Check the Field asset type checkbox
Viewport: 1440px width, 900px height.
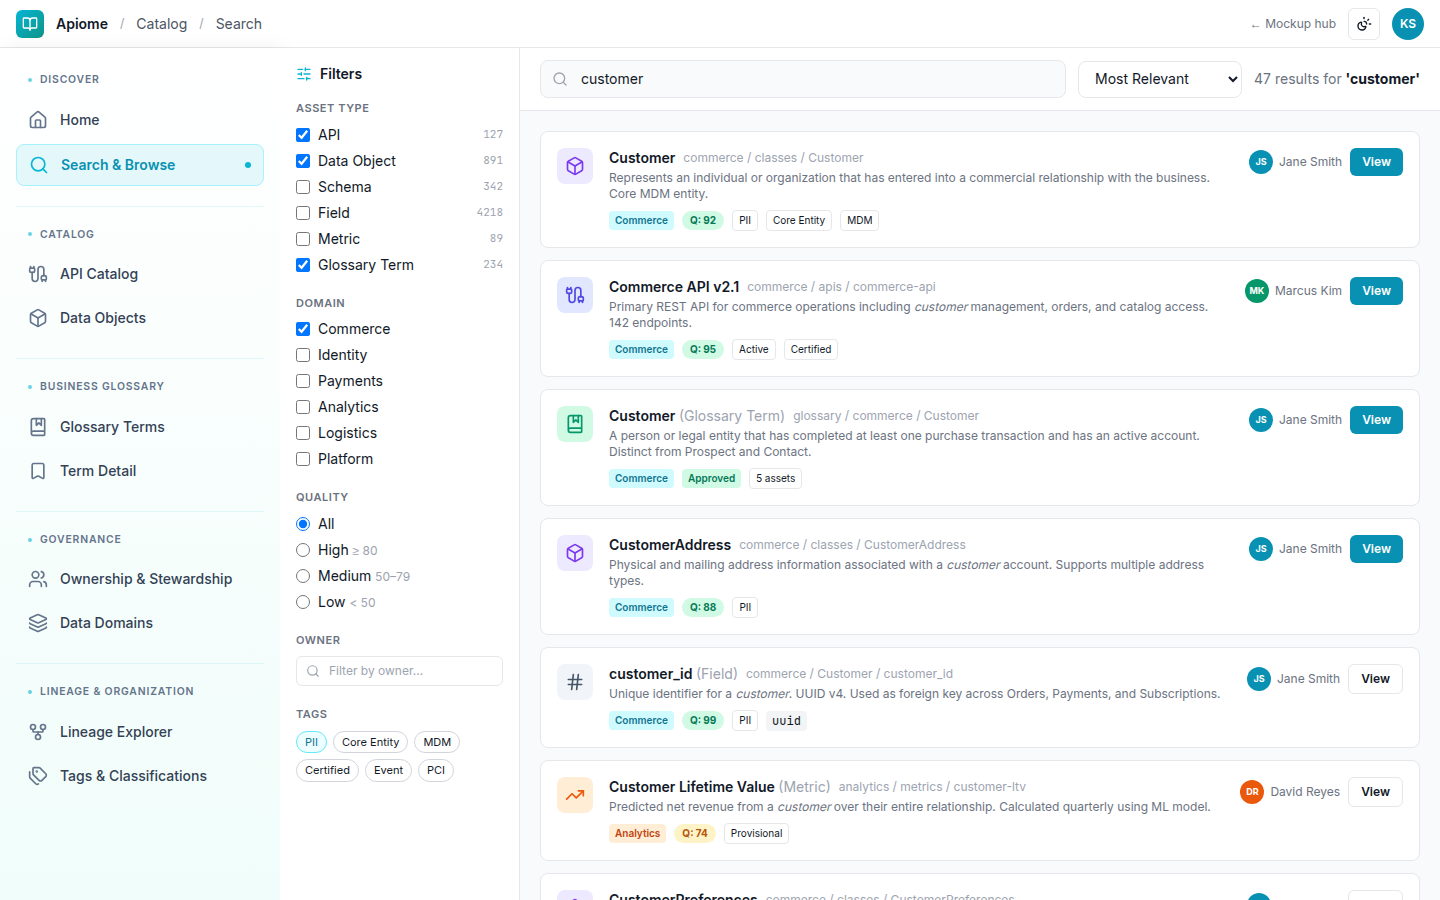click(x=303, y=213)
